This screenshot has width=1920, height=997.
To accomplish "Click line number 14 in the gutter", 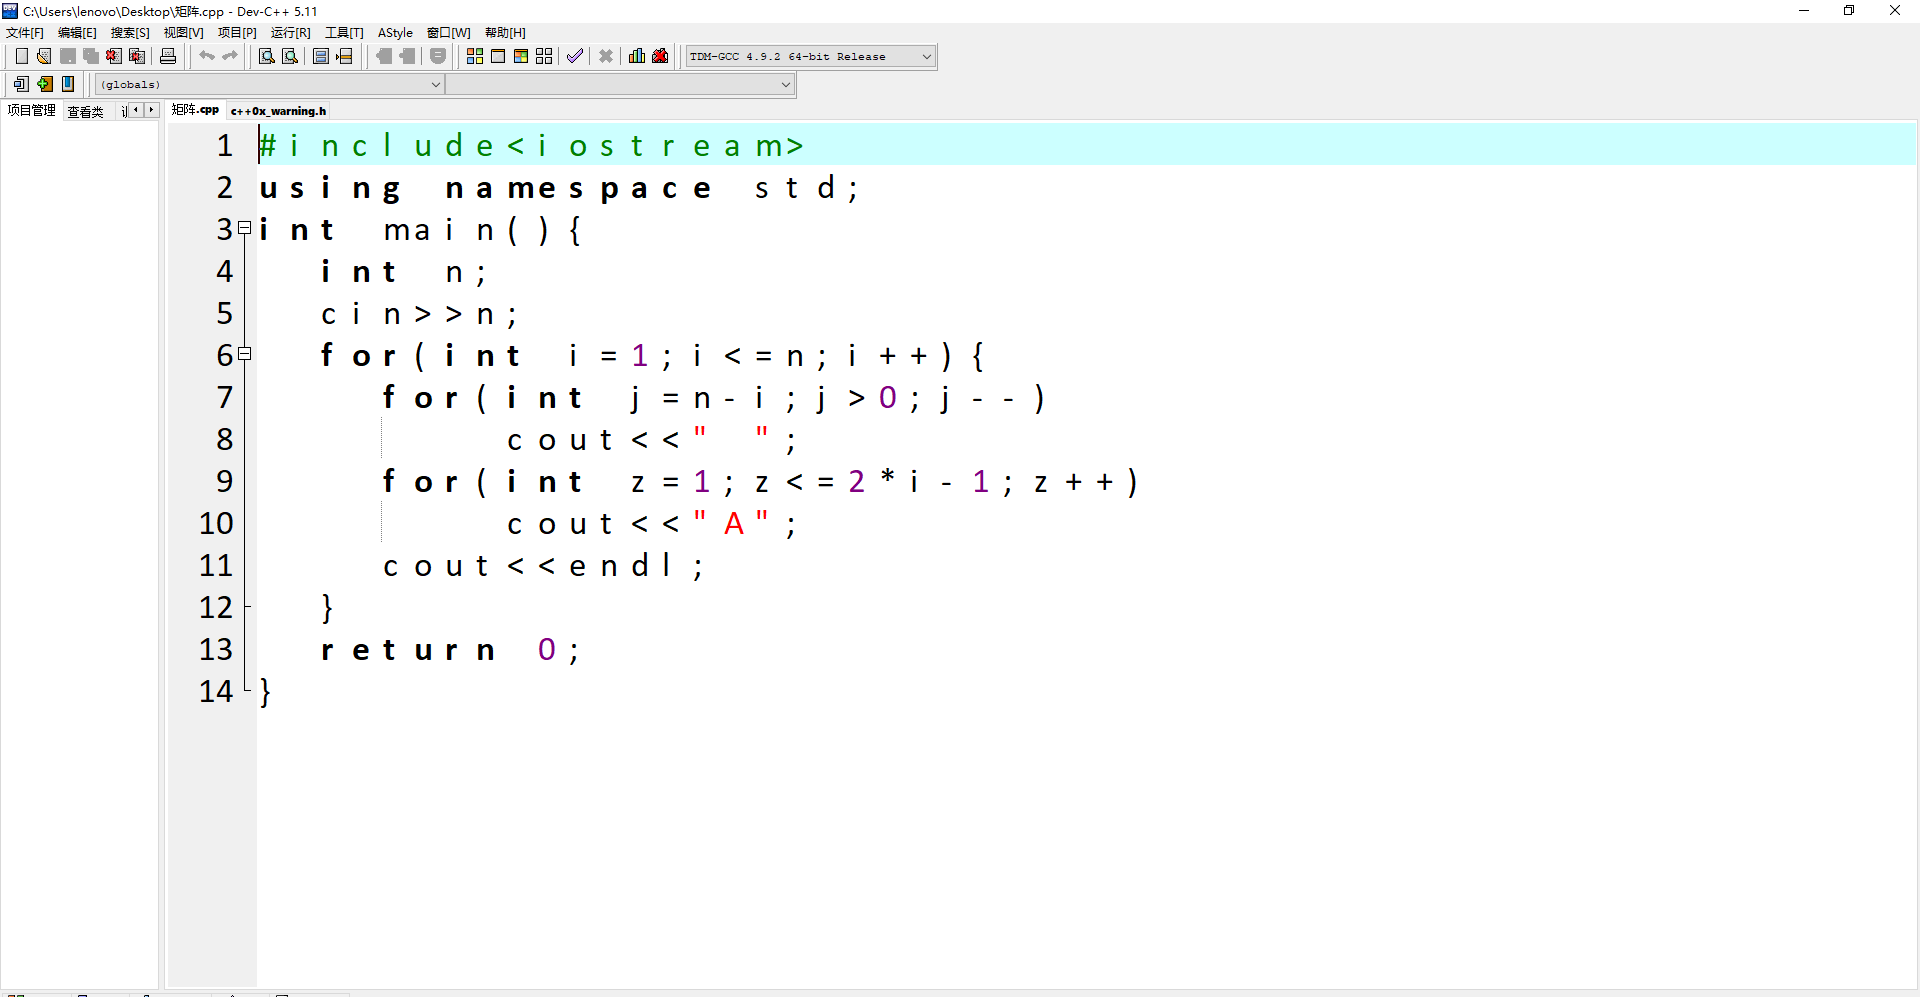I will click(216, 692).
